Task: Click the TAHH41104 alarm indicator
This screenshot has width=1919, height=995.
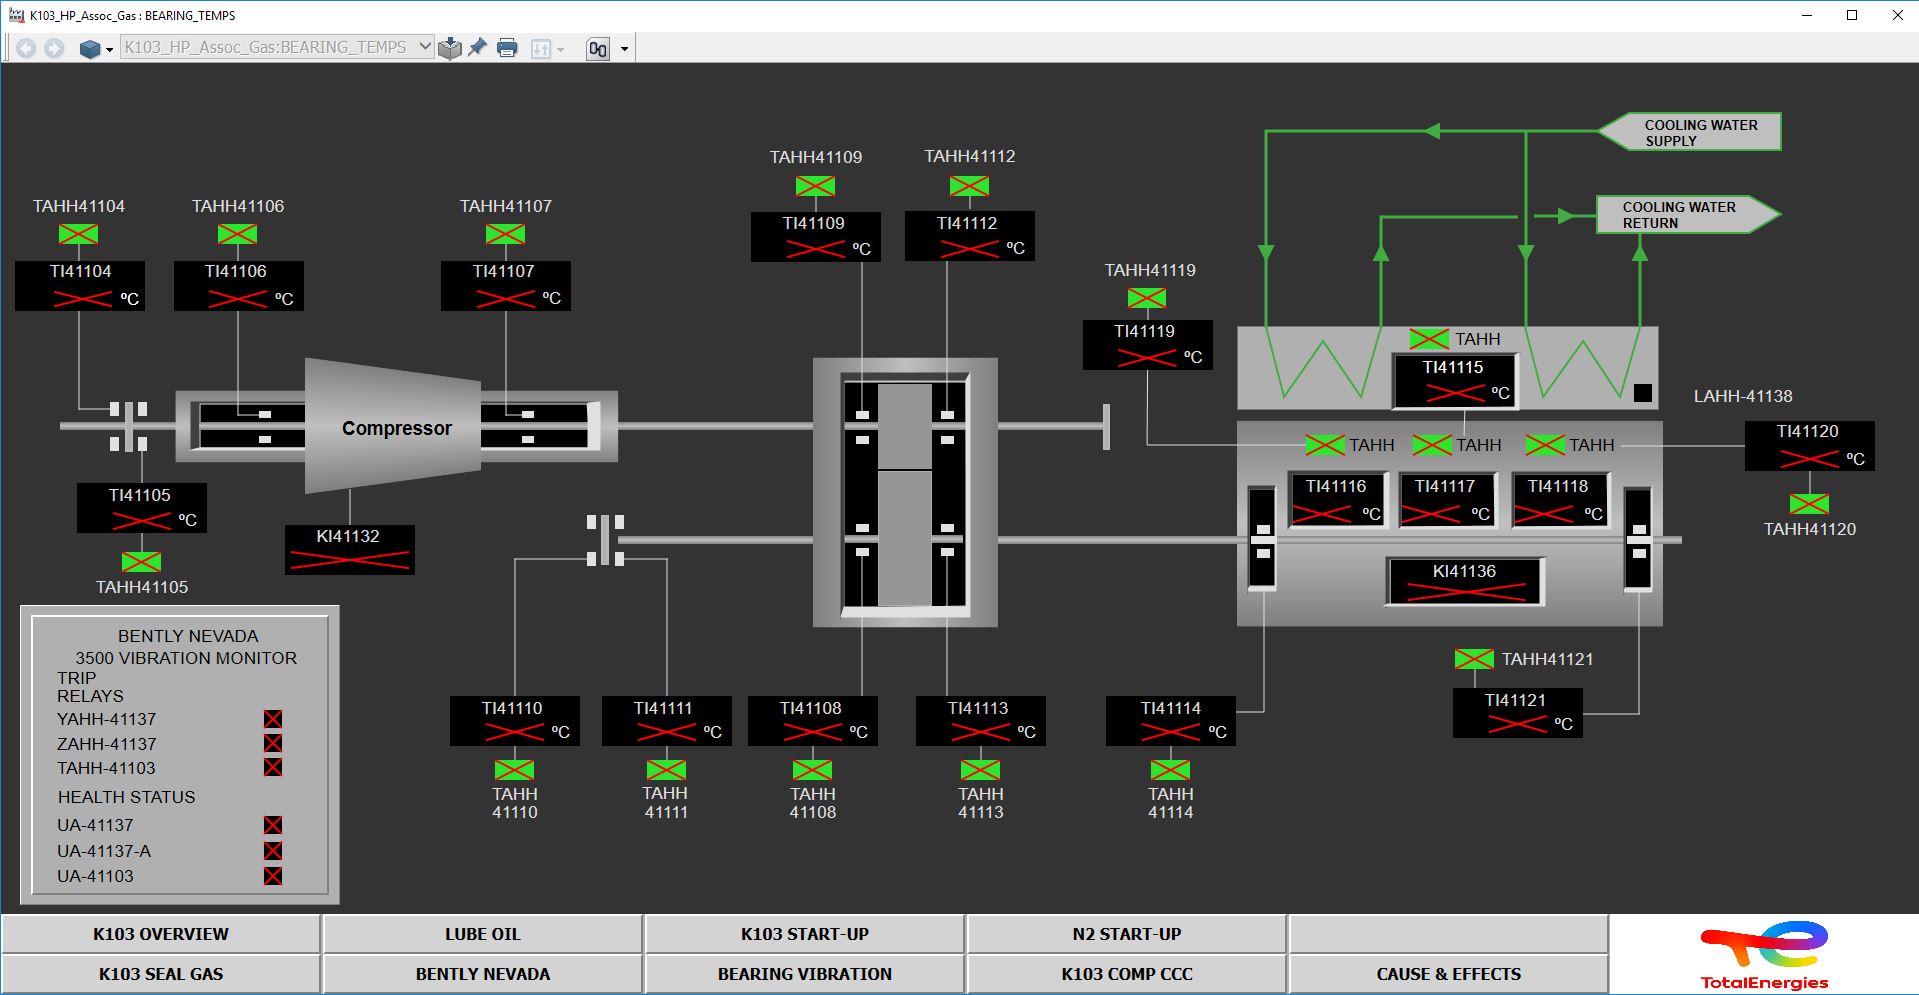Action: click(x=78, y=234)
